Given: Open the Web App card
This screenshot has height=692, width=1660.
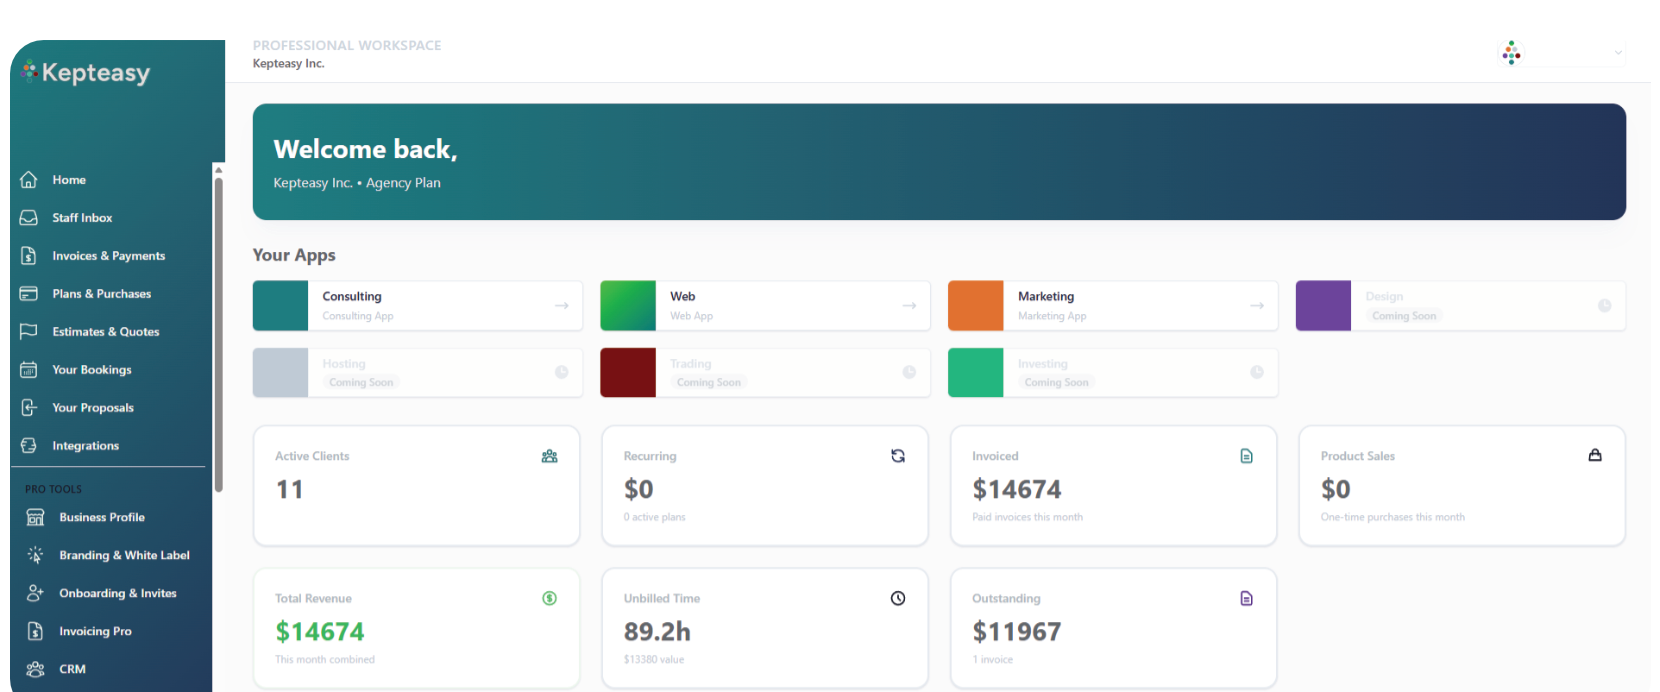Looking at the screenshot, I should point(765,306).
